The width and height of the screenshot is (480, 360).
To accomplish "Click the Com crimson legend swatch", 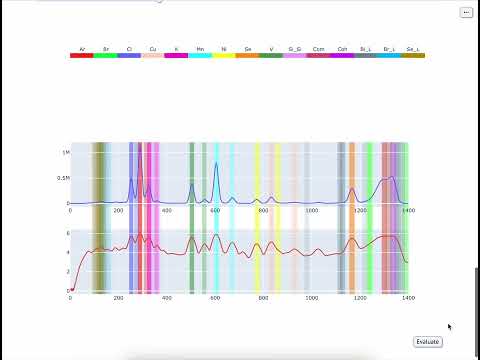I will pyautogui.click(x=318, y=56).
